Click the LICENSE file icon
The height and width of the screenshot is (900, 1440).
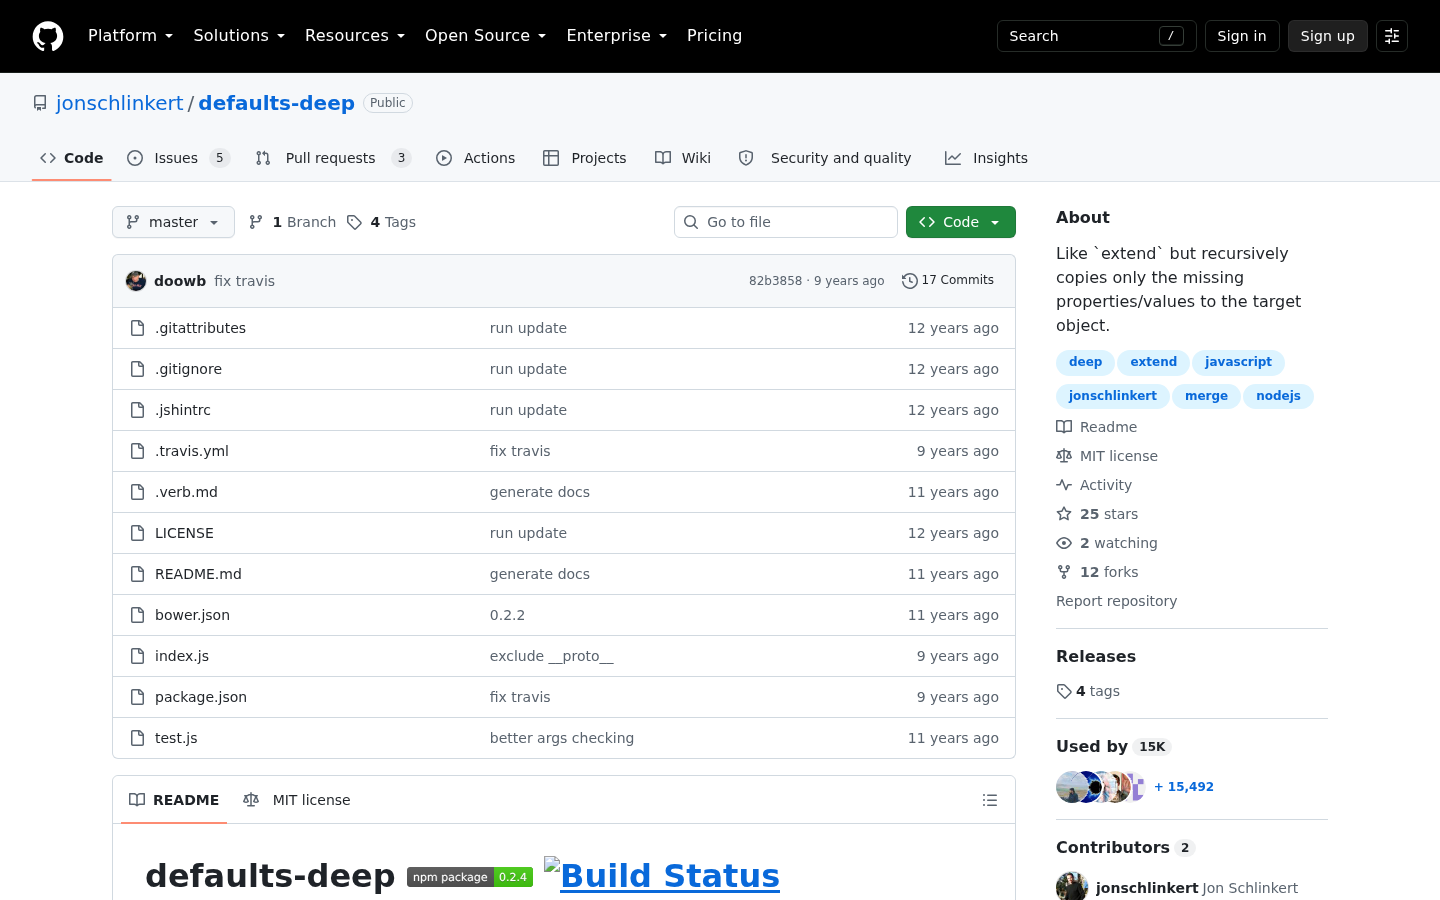point(138,533)
